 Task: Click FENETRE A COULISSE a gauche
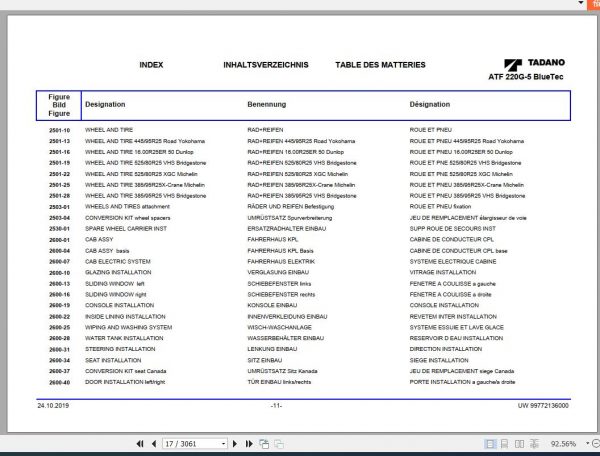point(453,284)
